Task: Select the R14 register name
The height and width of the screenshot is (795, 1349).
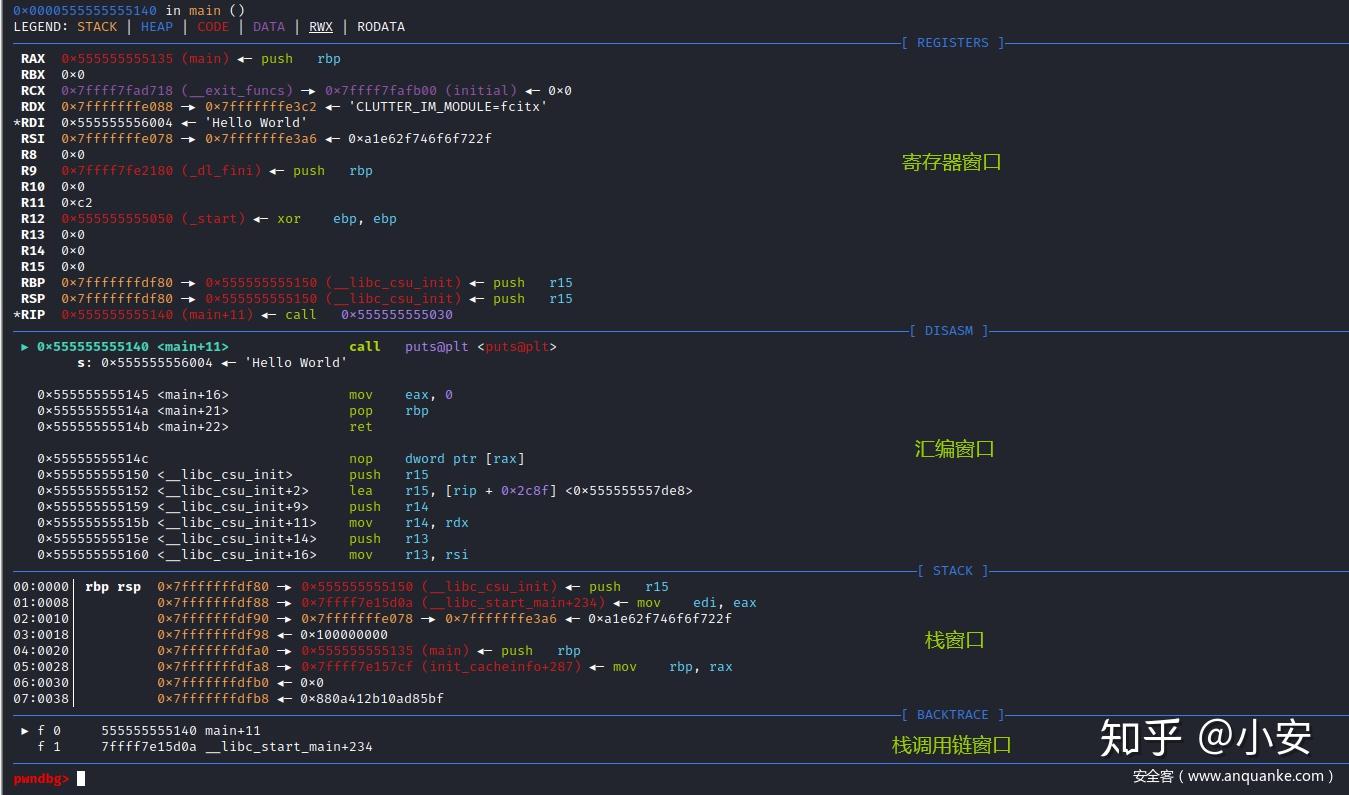Action: [x=33, y=250]
